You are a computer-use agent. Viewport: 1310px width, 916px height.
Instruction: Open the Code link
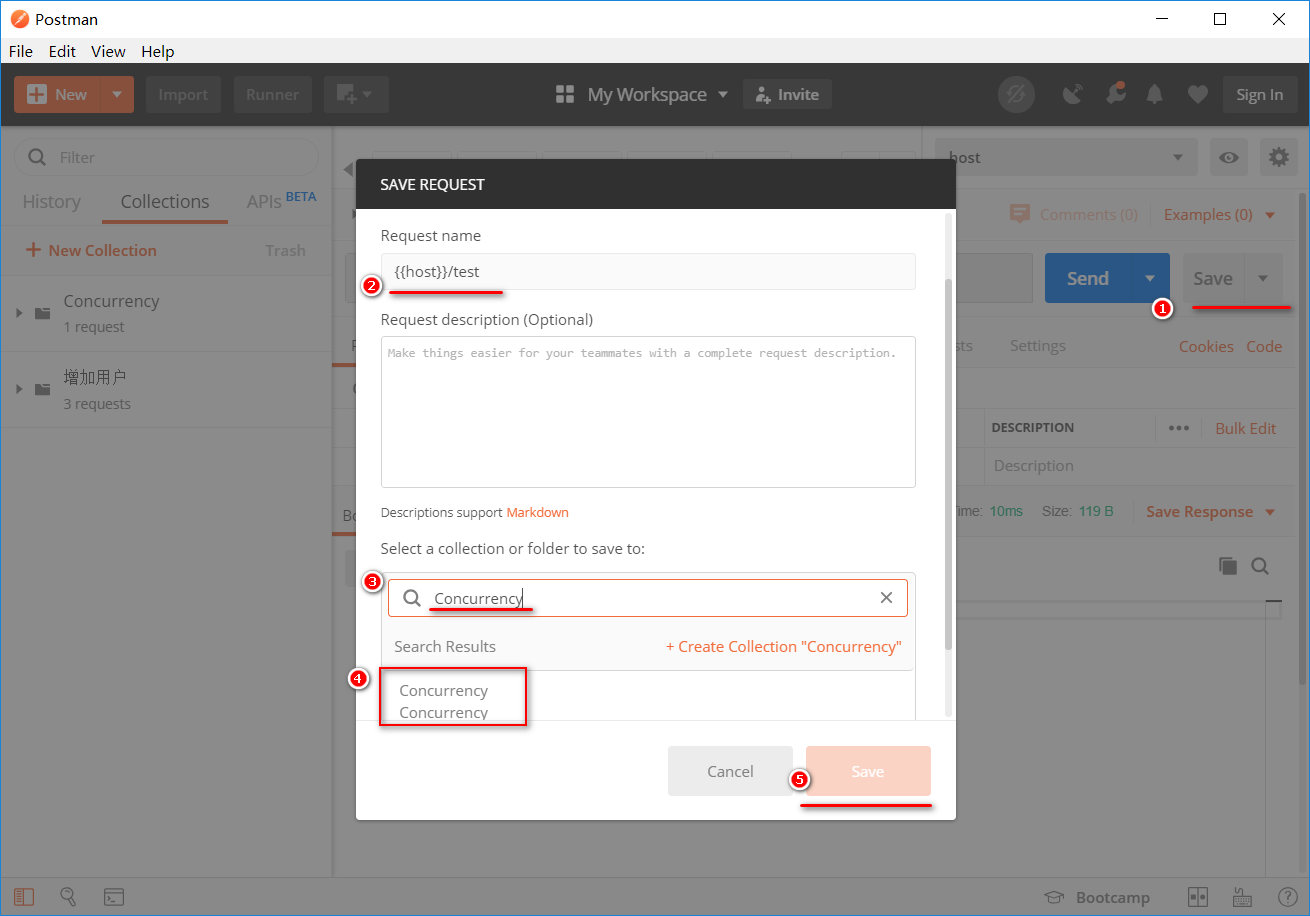[1264, 346]
